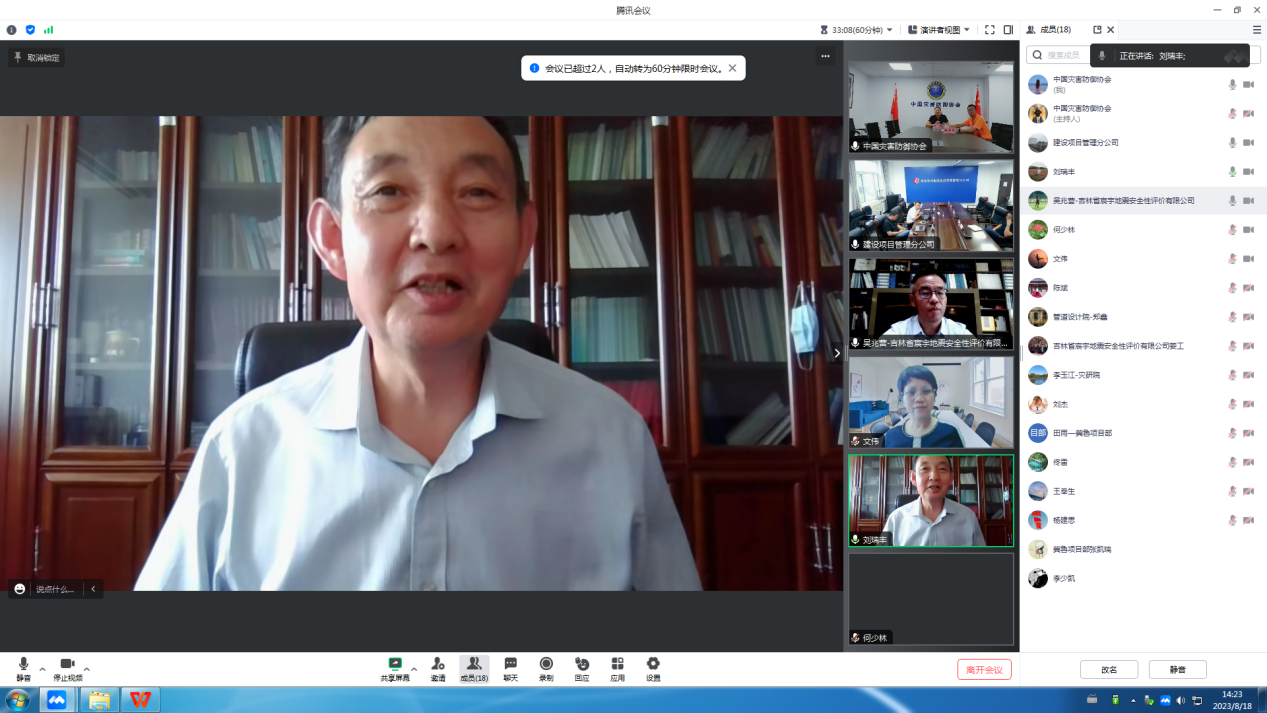Open File Explorer on the taskbar
Image resolution: width=1267 pixels, height=713 pixels.
(99, 700)
